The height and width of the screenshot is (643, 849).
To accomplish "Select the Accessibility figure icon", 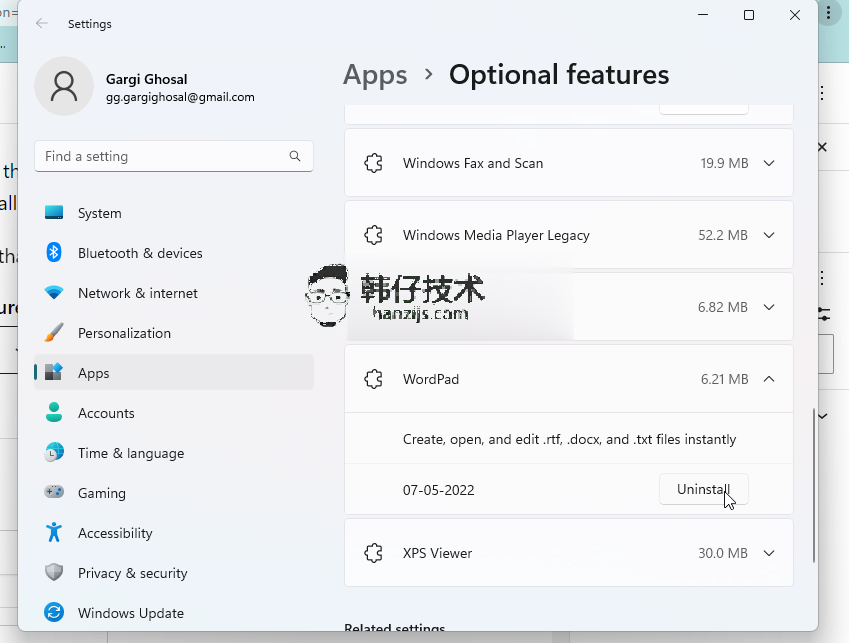I will (x=54, y=532).
